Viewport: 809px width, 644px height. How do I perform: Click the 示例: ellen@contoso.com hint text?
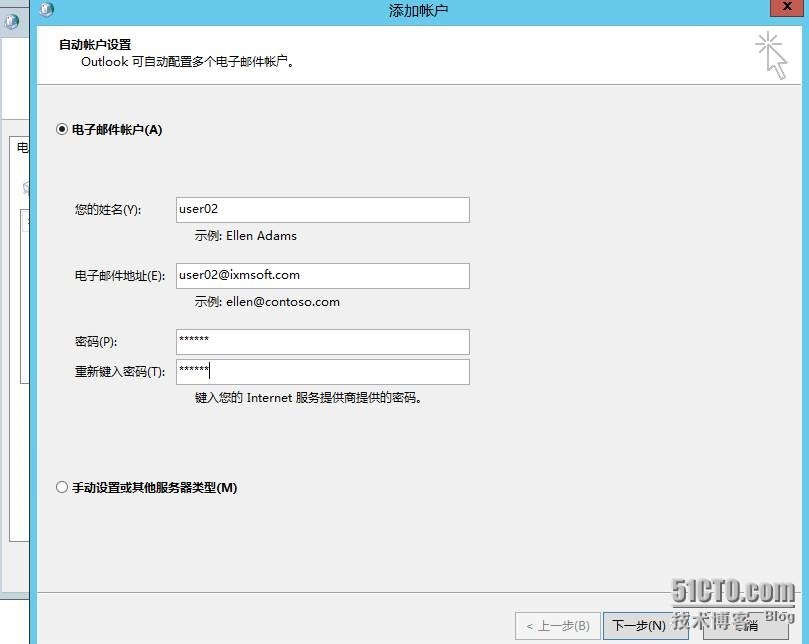[267, 302]
